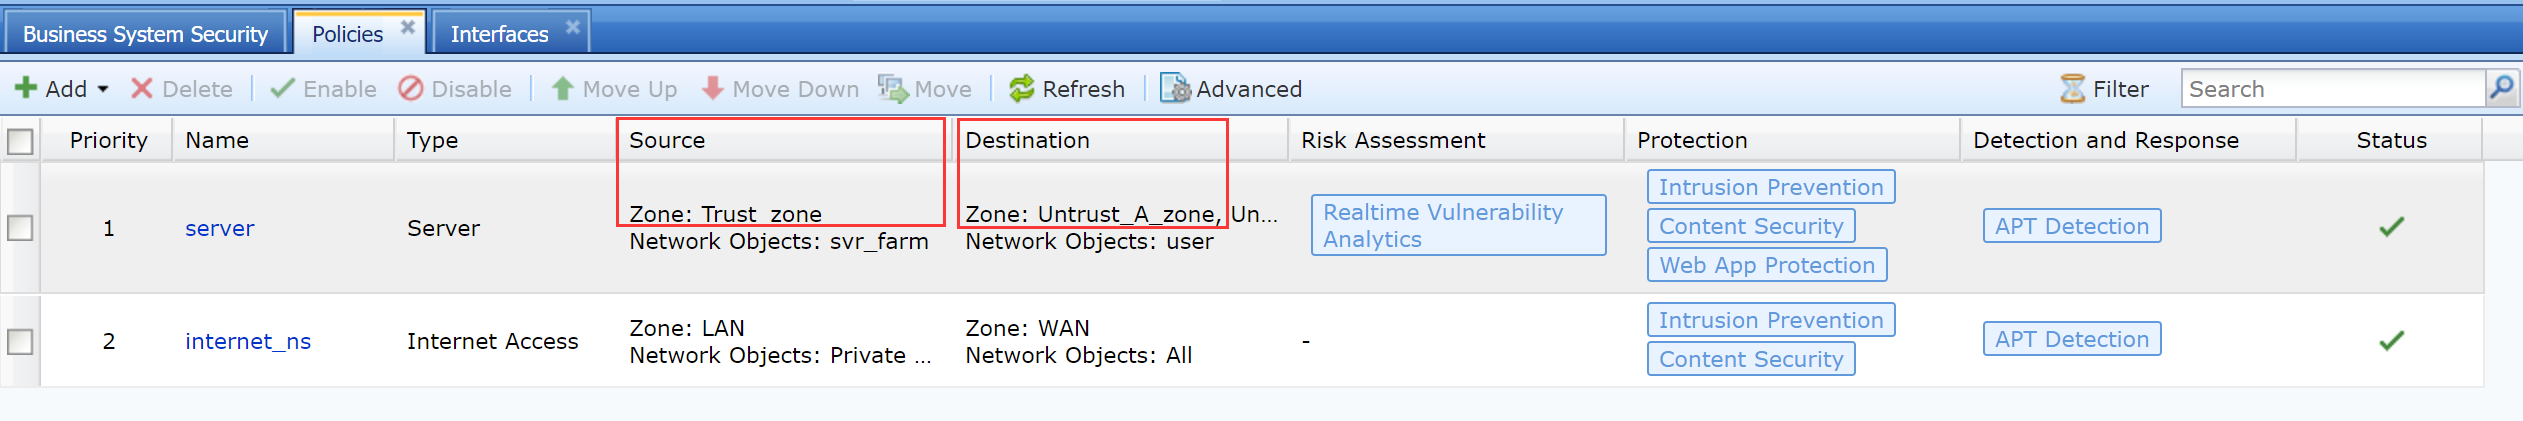Screen dimensions: 2523x421
Task: Click the Enable checkmark icon
Action: (x=282, y=89)
